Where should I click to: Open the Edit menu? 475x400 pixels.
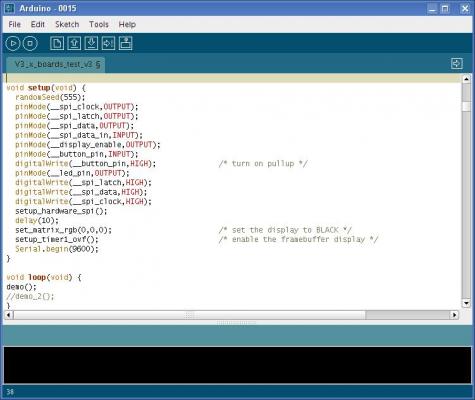pos(37,24)
